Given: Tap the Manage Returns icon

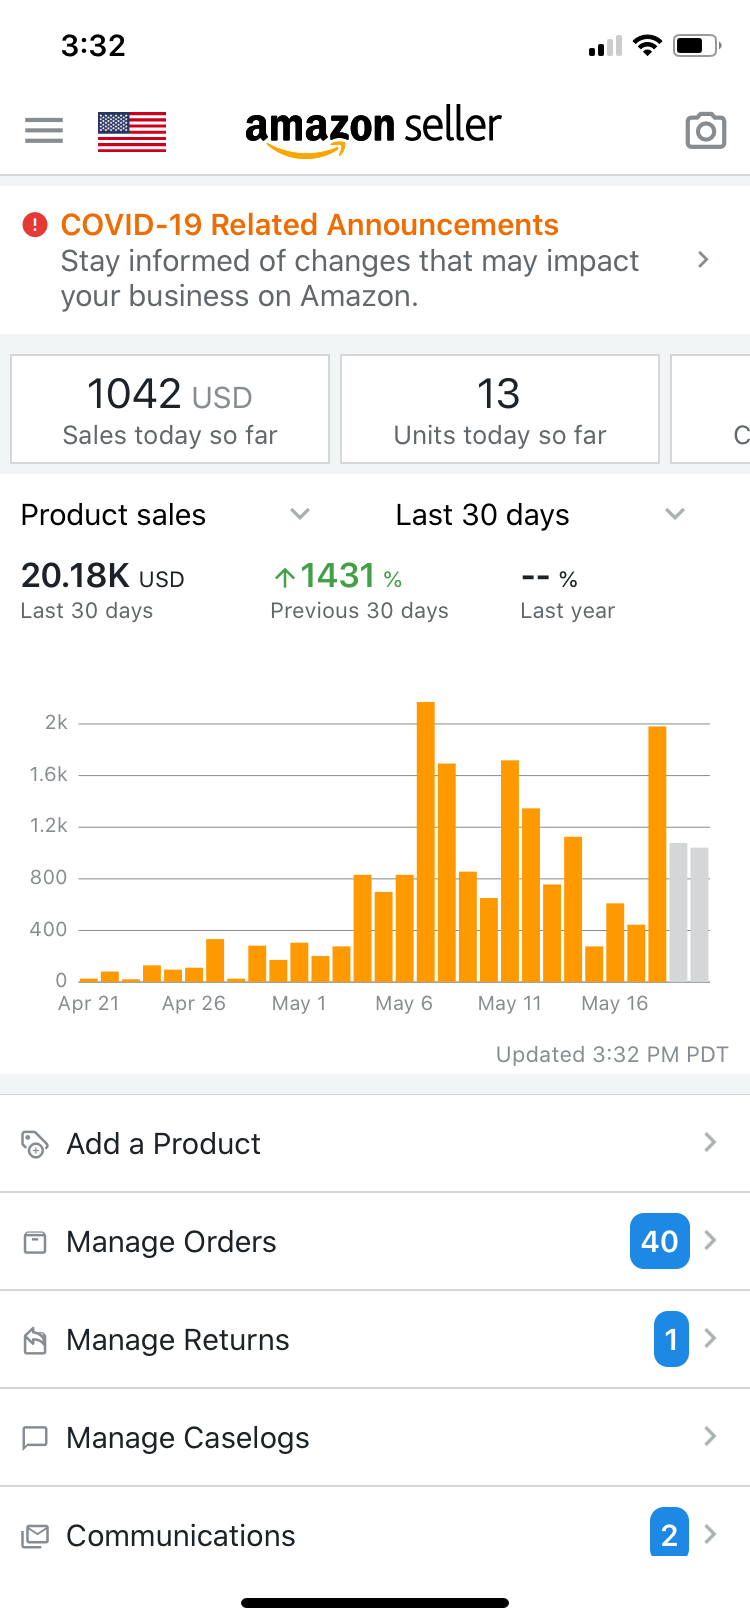Looking at the screenshot, I should click(x=35, y=1340).
